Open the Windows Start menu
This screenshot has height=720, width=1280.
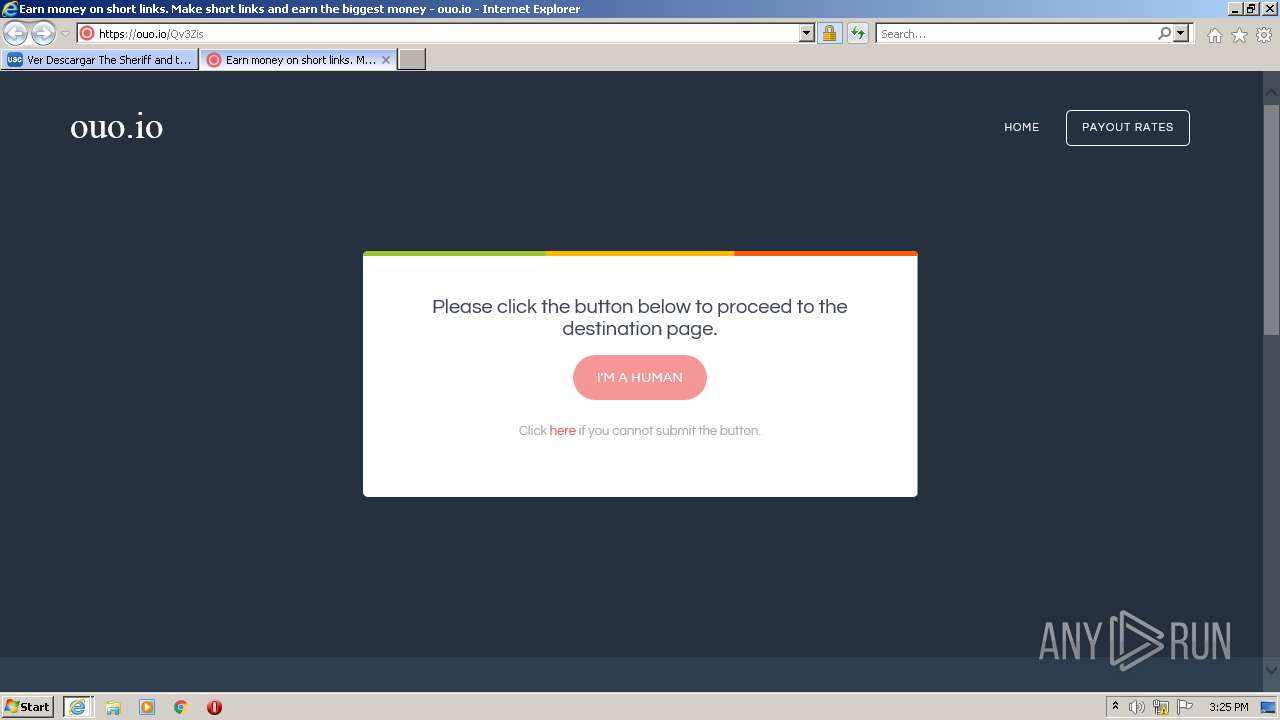click(x=28, y=706)
